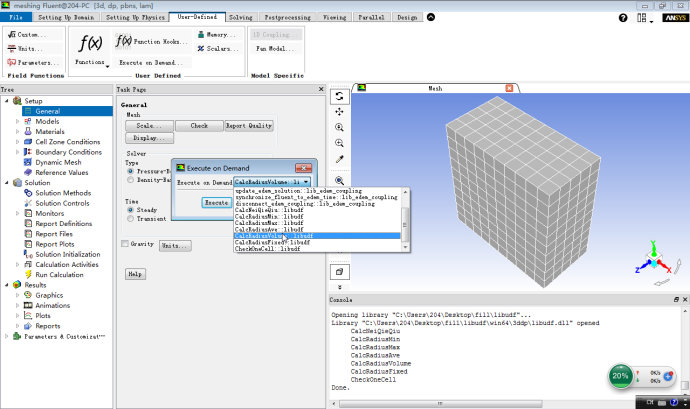Image resolution: width=690 pixels, height=409 pixels.
Task: Switch to the Postprocessing tab
Action: [287, 17]
